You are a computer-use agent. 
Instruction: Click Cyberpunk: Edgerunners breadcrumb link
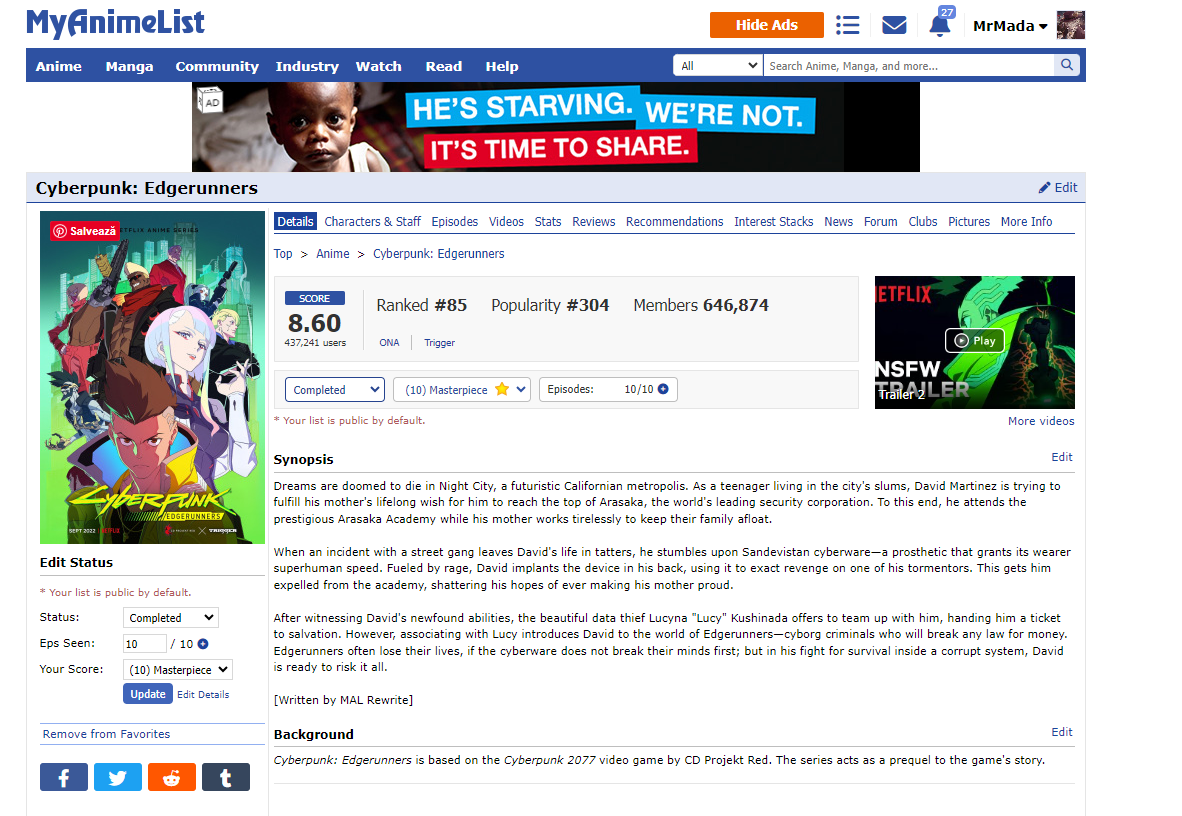point(439,254)
